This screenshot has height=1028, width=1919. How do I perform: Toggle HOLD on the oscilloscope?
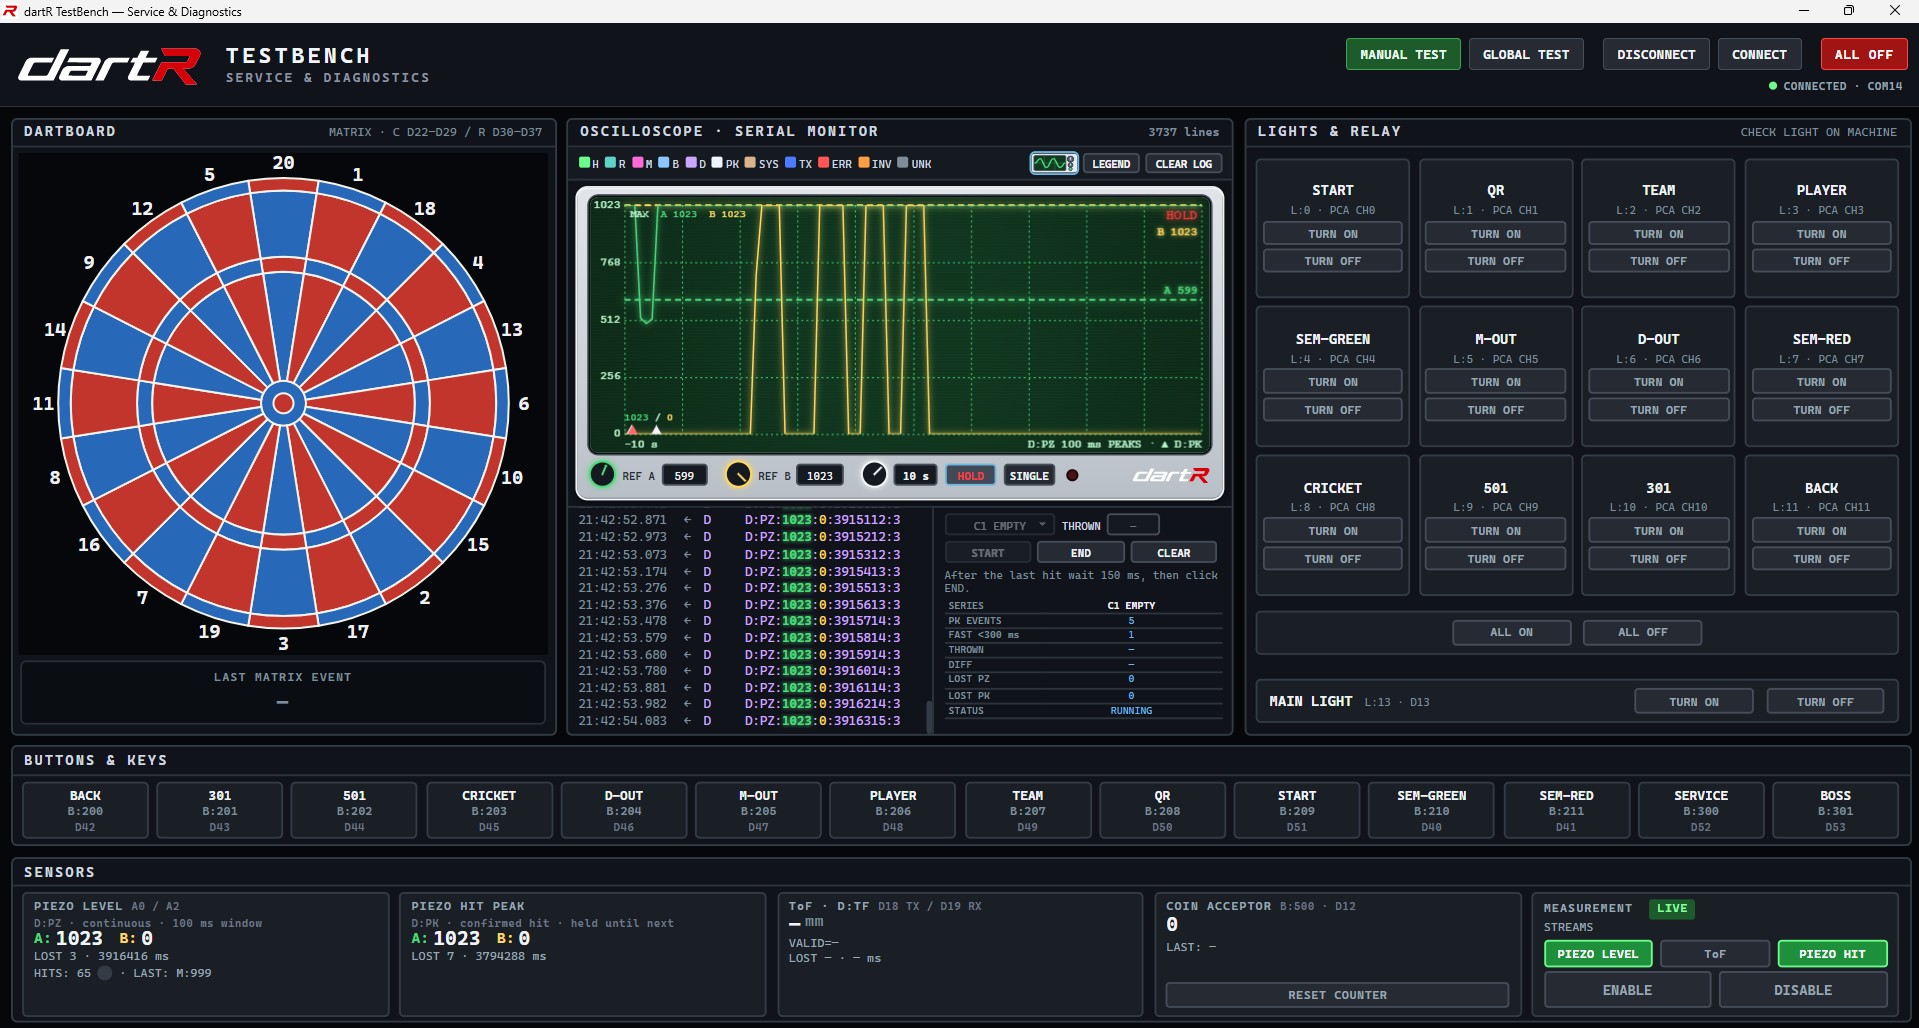[971, 476]
